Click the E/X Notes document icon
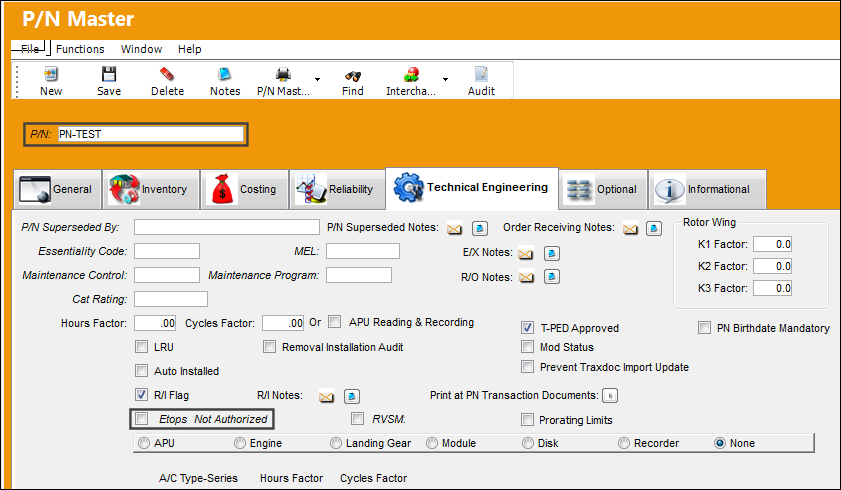The height and width of the screenshot is (490, 841). [x=552, y=253]
